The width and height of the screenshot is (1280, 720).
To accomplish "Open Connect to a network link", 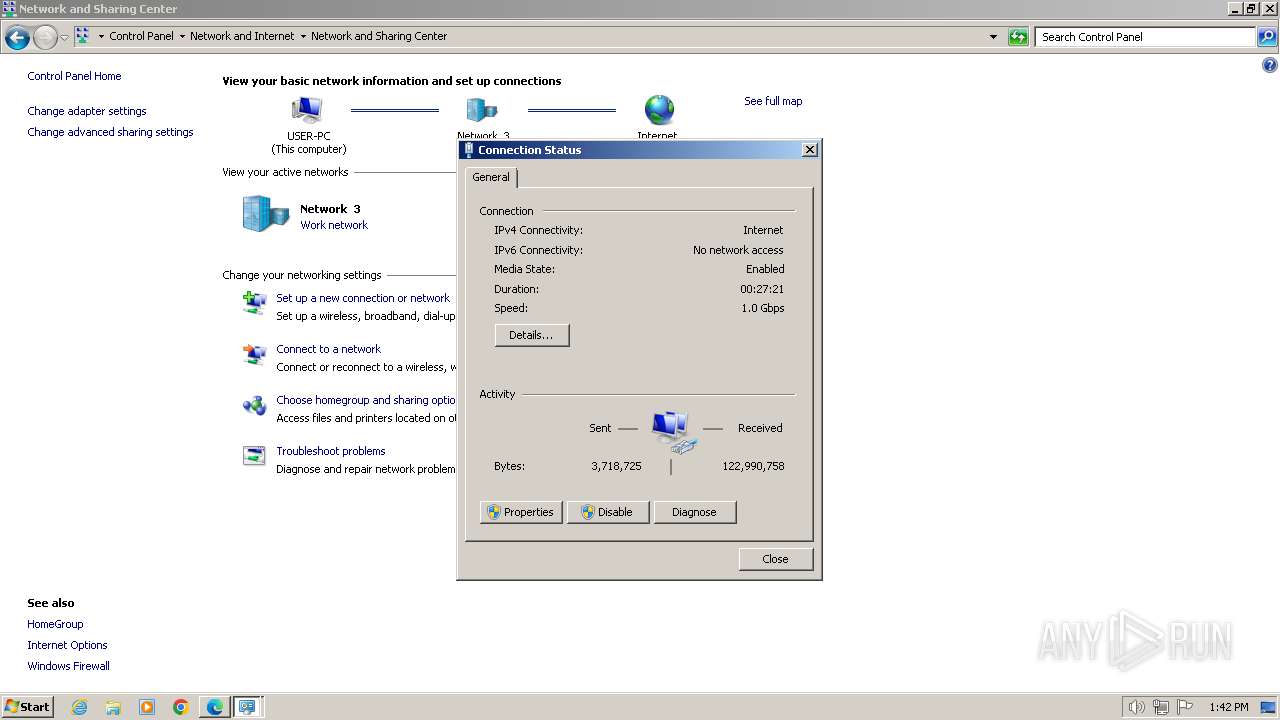I will (328, 349).
